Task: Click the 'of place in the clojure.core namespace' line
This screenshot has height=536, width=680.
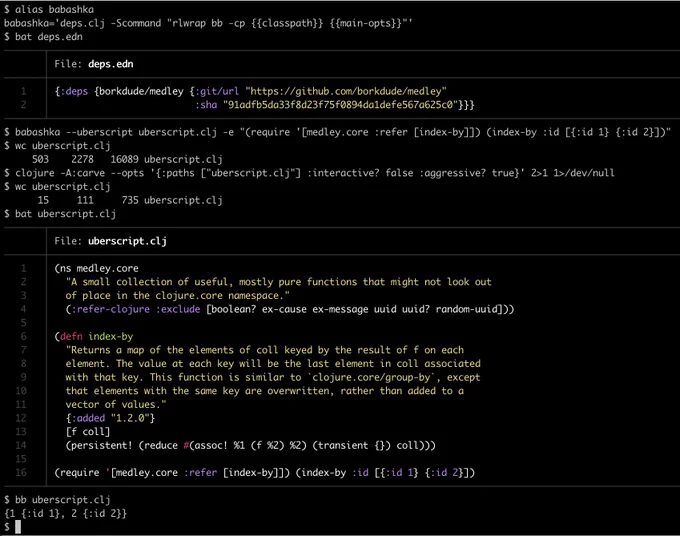Action: 177,295
